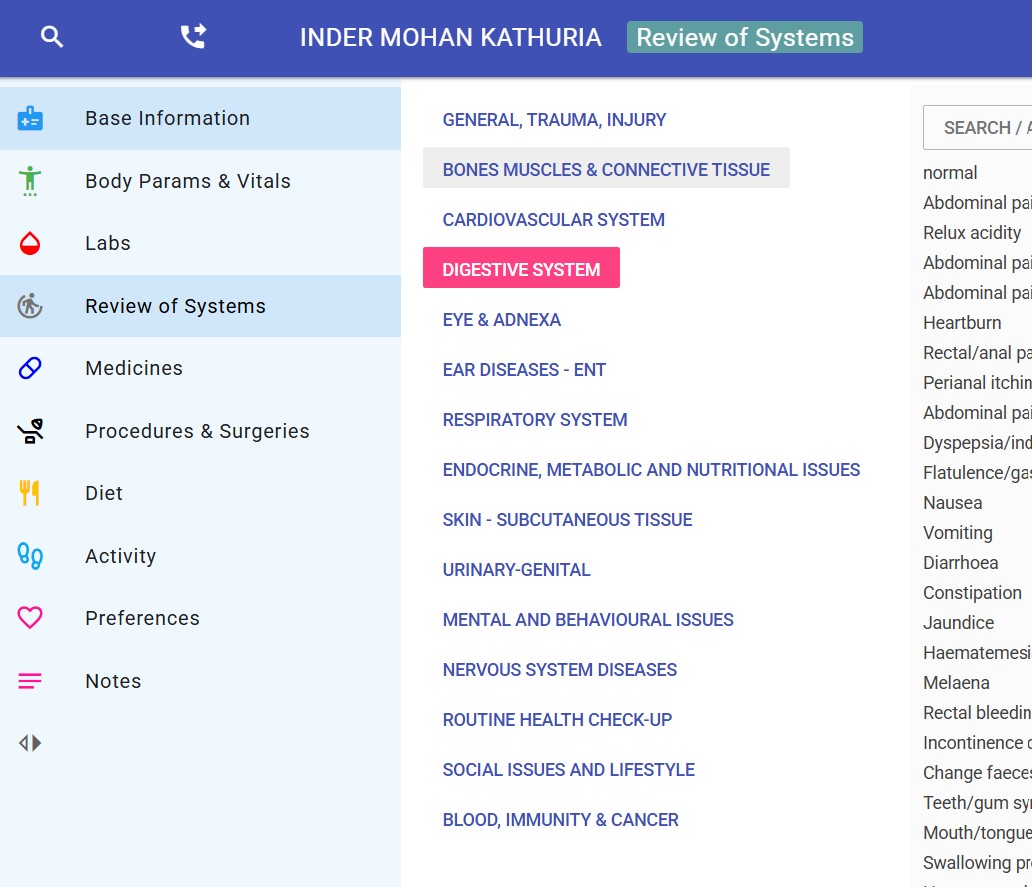
Task: Click the Diet fork and knife icon
Action: [x=30, y=493]
